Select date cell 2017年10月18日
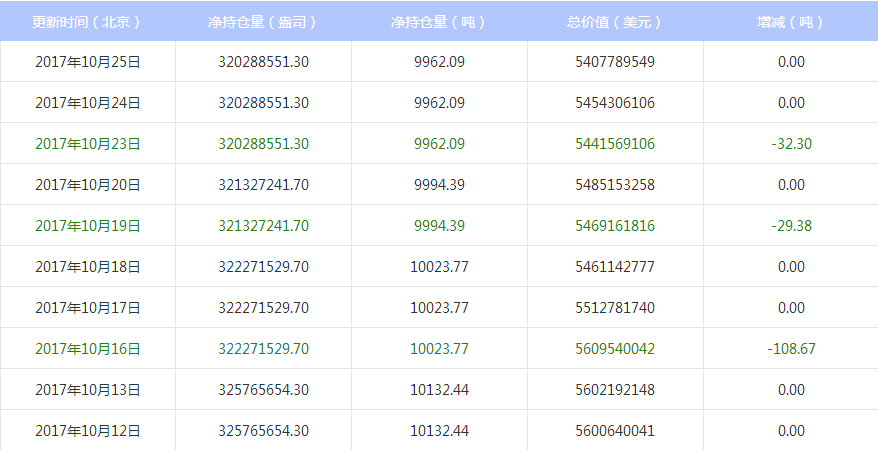This screenshot has height=450, width=878. coord(88,266)
